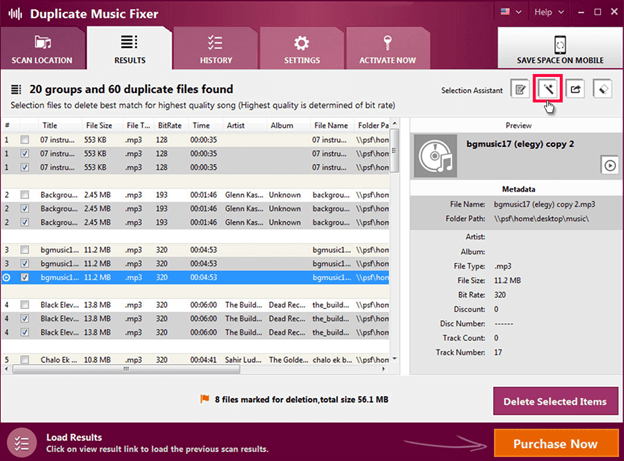This screenshot has height=461, width=624.
Task: Click the selected row radio indicator
Action: pyautogui.click(x=7, y=277)
